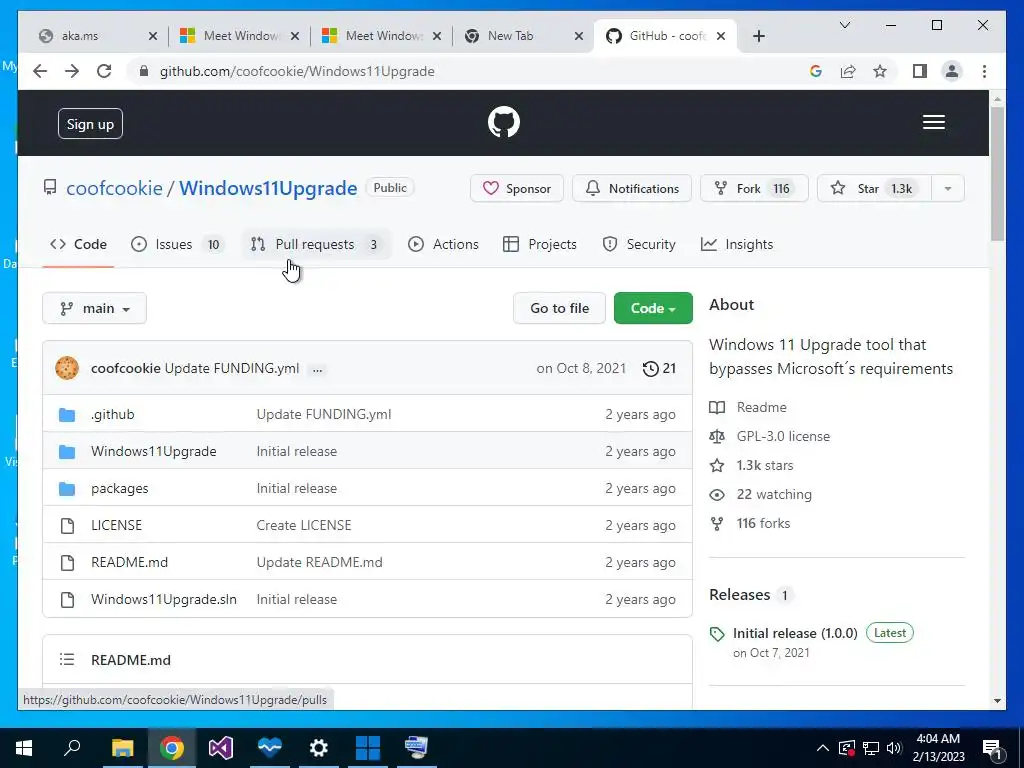
Task: Open Settings gear in taskbar
Action: [x=319, y=748]
